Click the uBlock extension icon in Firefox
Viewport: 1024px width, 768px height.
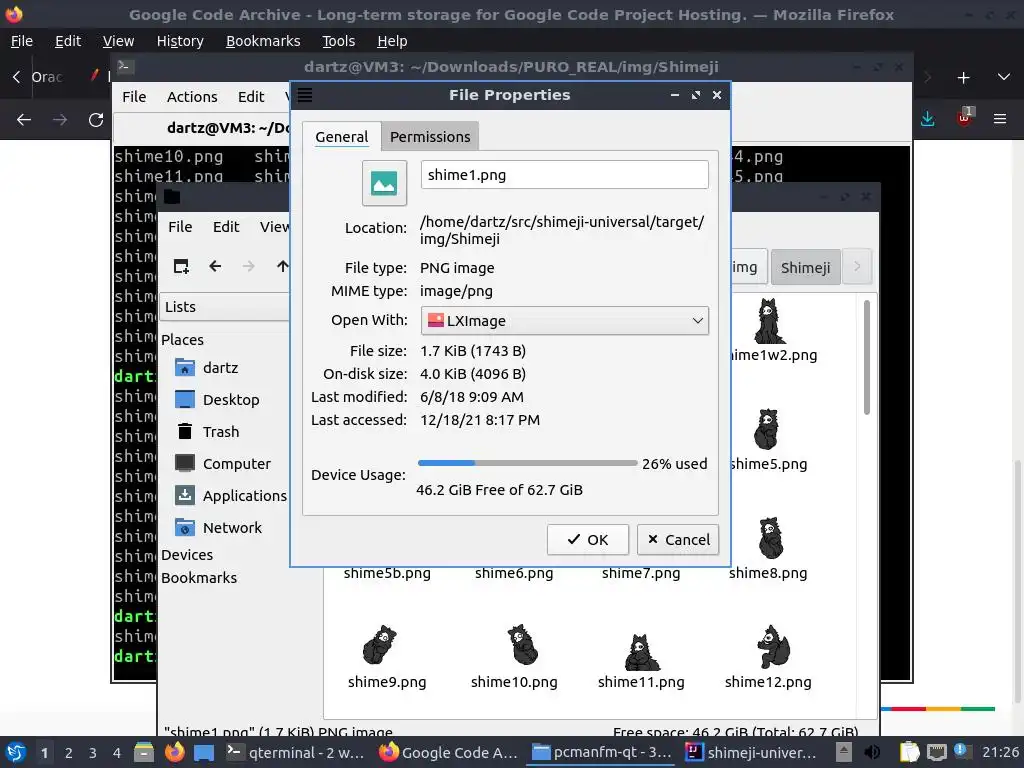tap(964, 119)
